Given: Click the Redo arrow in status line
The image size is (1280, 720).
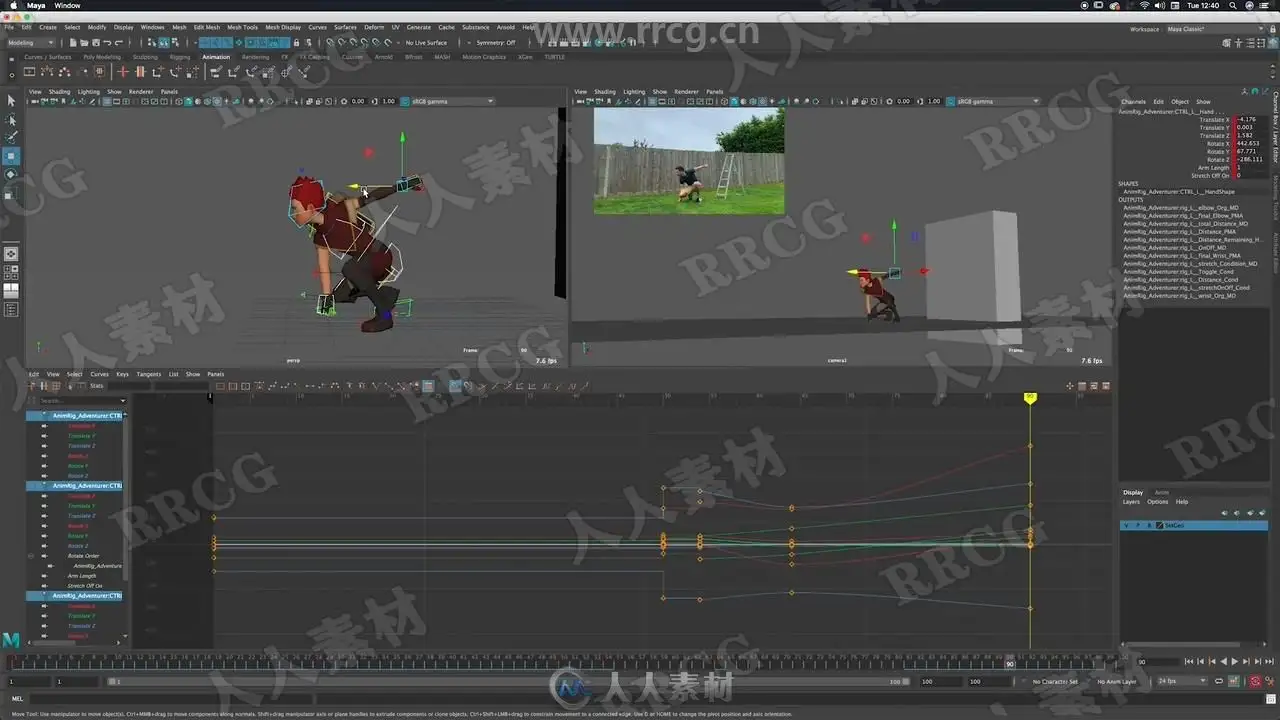Looking at the screenshot, I should coord(120,43).
